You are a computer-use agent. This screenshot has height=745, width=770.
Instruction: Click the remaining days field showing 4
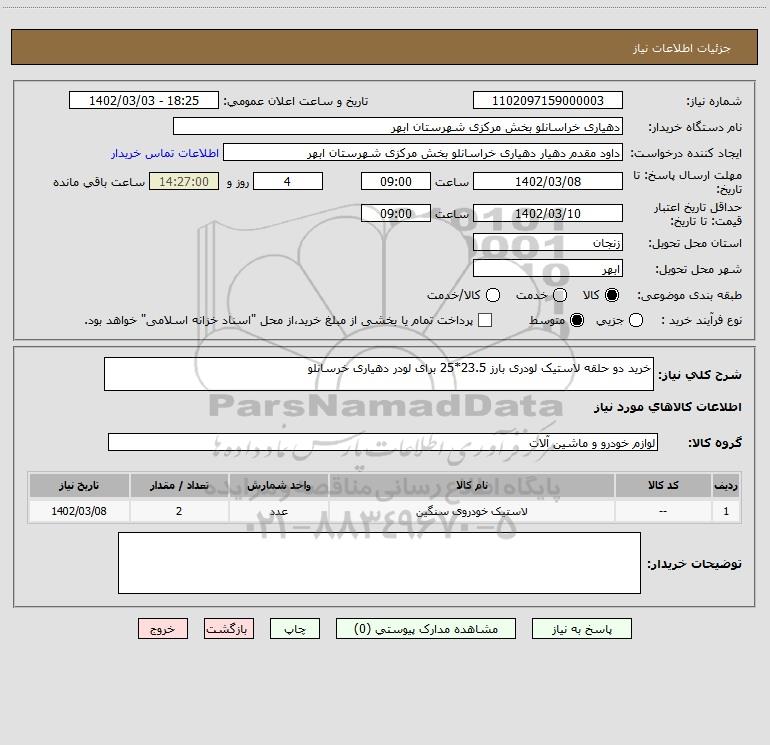click(x=288, y=181)
